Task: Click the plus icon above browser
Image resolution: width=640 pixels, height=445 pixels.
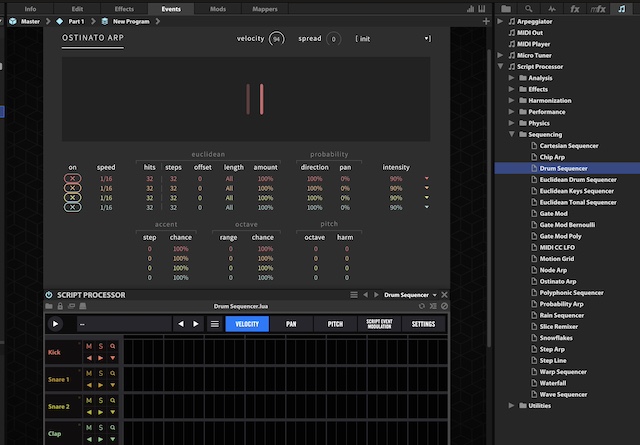Action: coord(487,19)
